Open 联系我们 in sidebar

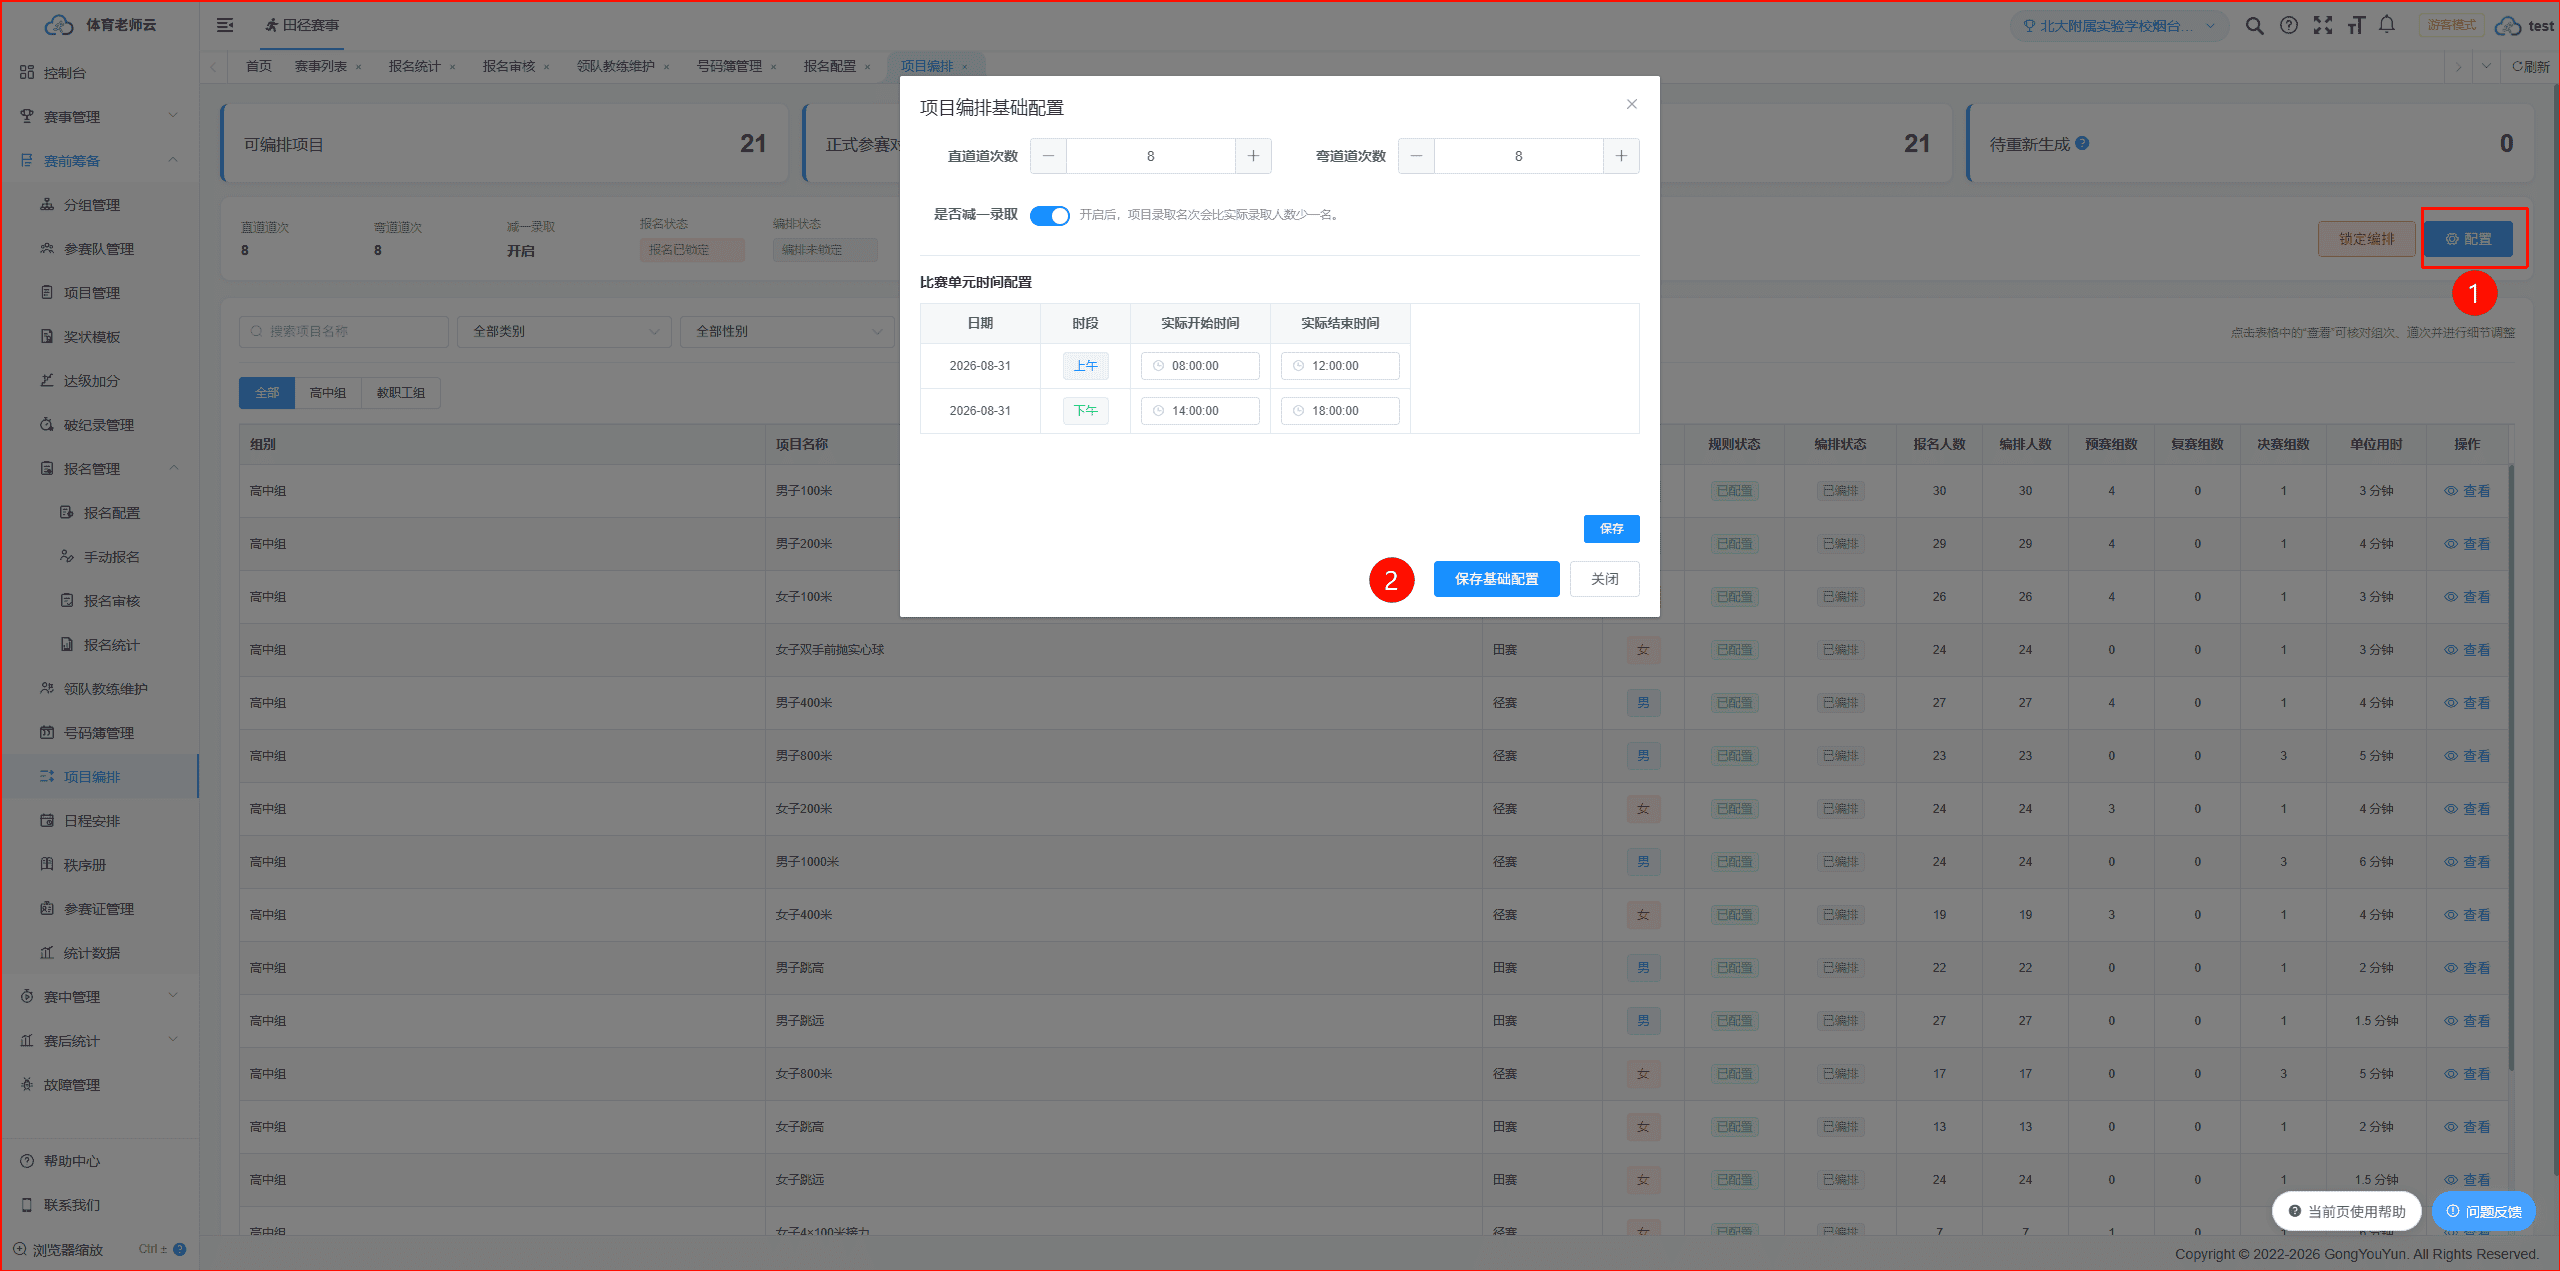[x=100, y=1205]
